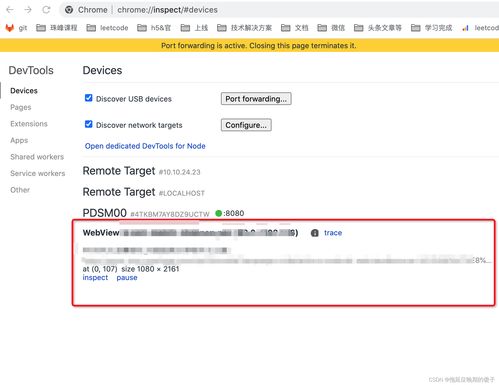This screenshot has width=499, height=385.
Task: Click the browser back arrow
Action: point(10,10)
